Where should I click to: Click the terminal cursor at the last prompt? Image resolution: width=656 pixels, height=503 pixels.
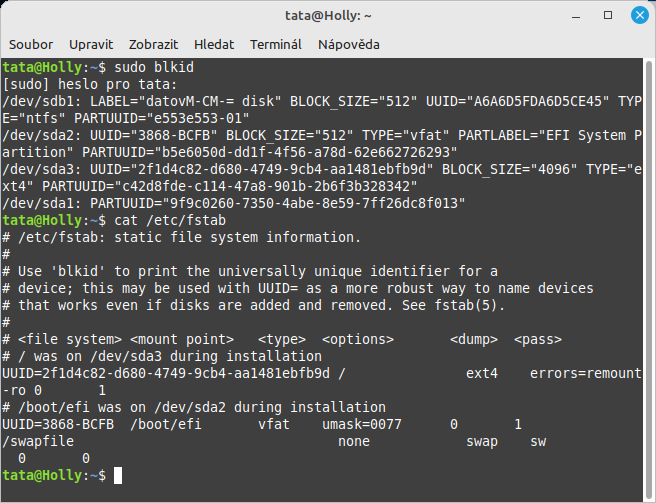(x=118, y=475)
